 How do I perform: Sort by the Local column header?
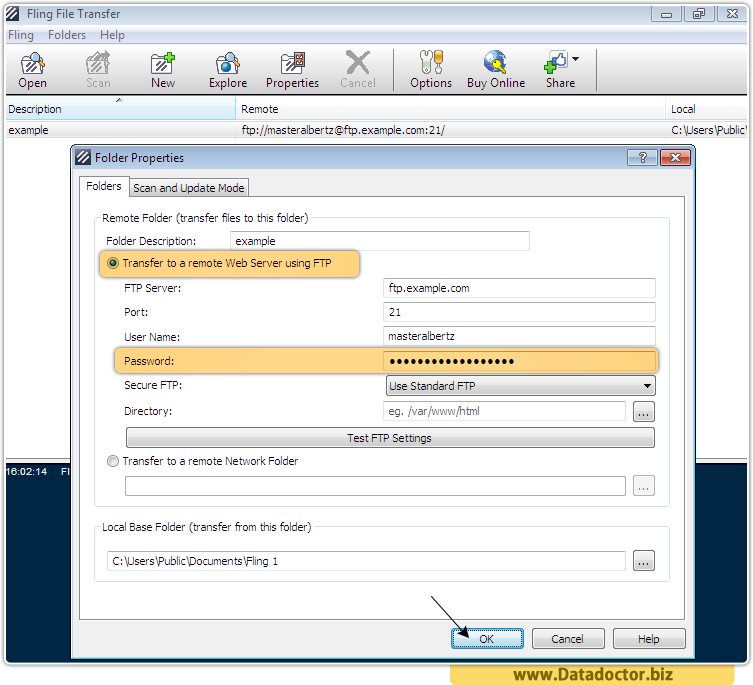tap(707, 109)
